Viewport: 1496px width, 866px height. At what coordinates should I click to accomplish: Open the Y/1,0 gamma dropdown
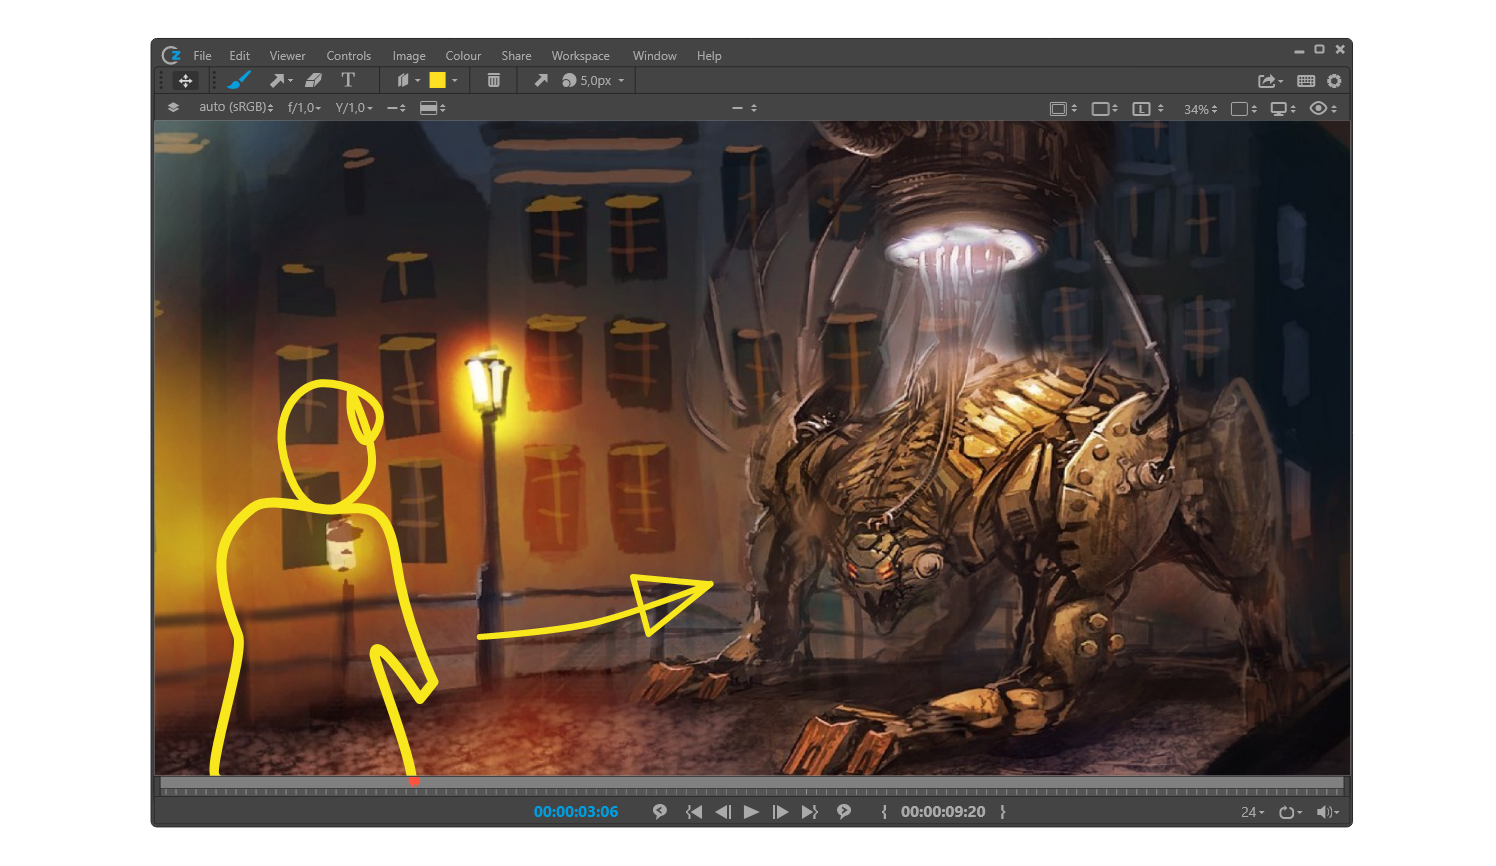[354, 108]
